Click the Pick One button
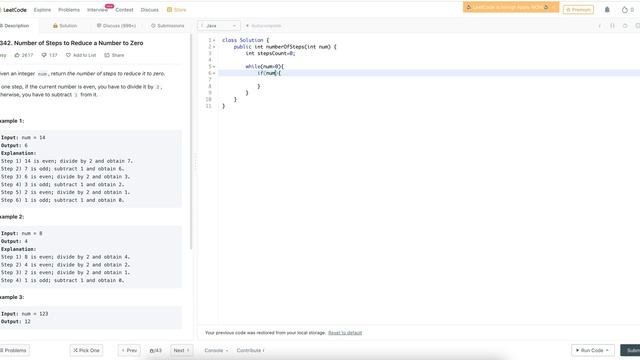This screenshot has width=640, height=360. coord(86,350)
